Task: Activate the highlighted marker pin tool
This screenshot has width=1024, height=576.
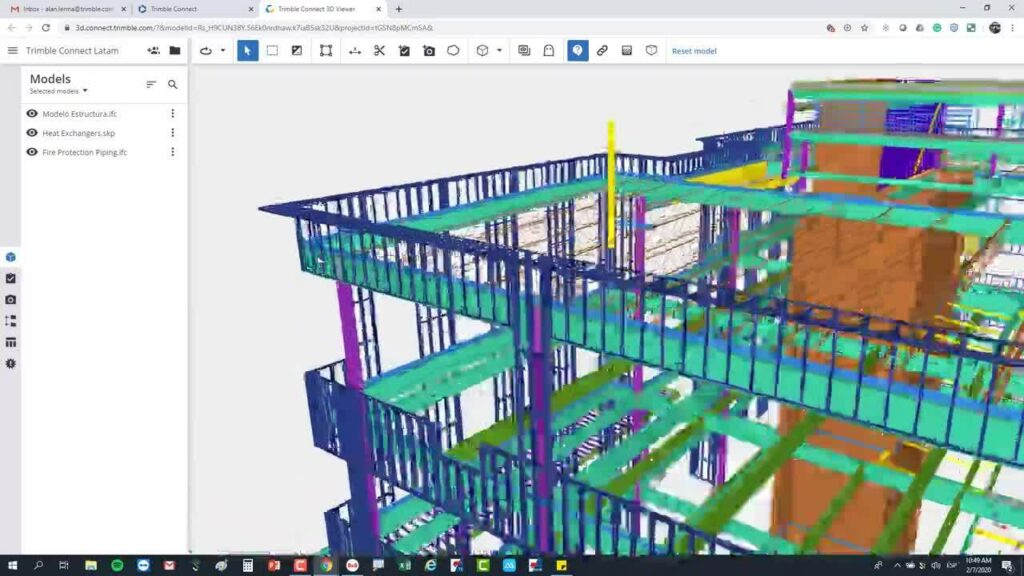Action: [579, 51]
